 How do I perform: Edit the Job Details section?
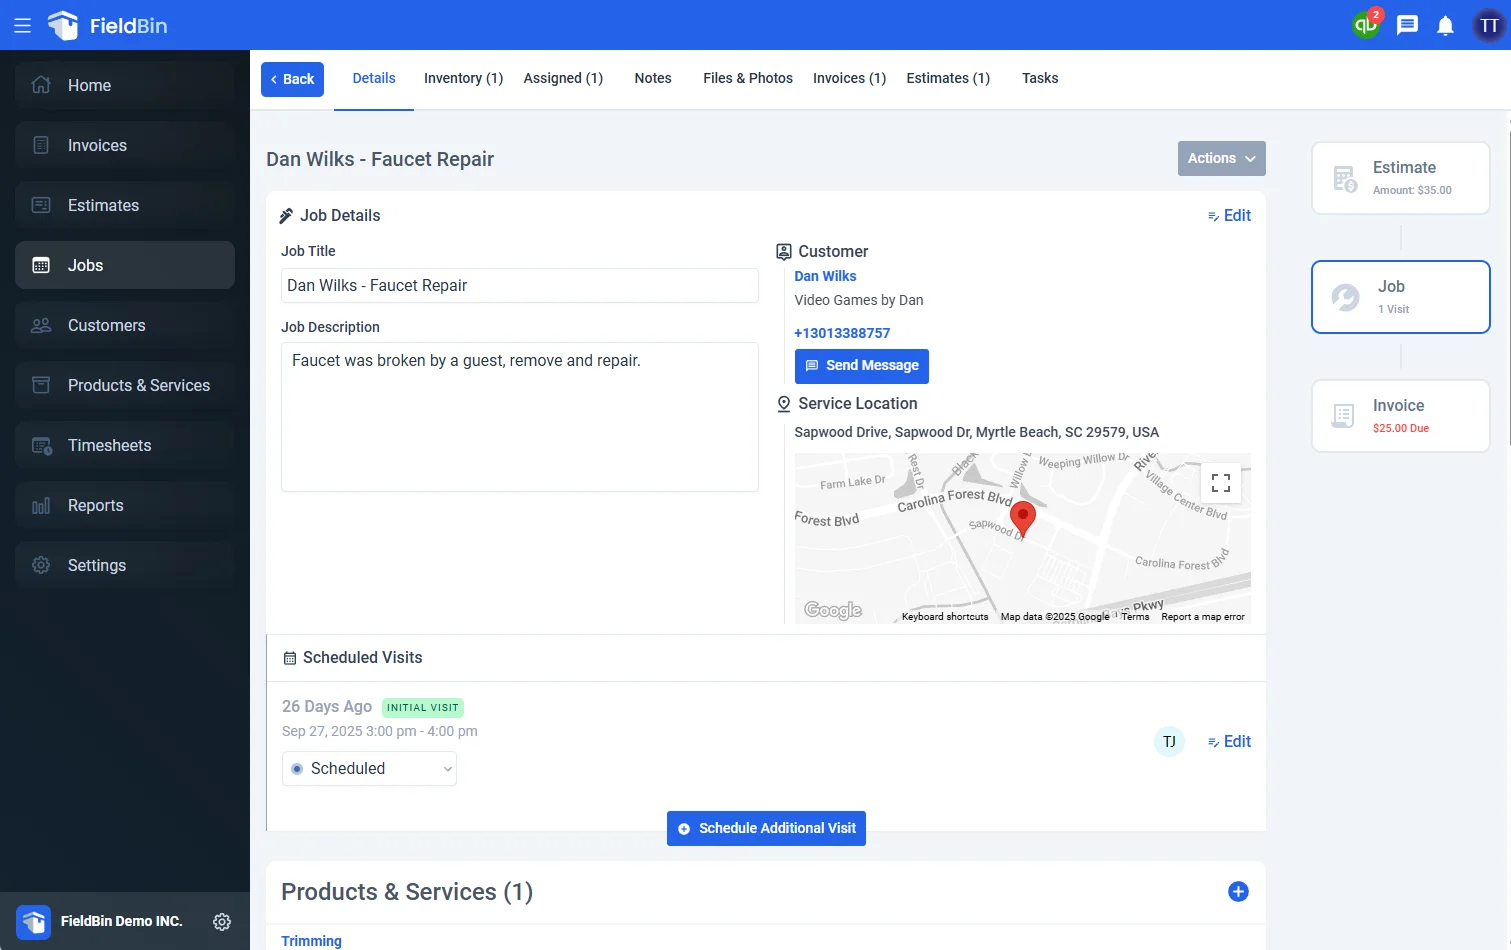(x=1229, y=215)
